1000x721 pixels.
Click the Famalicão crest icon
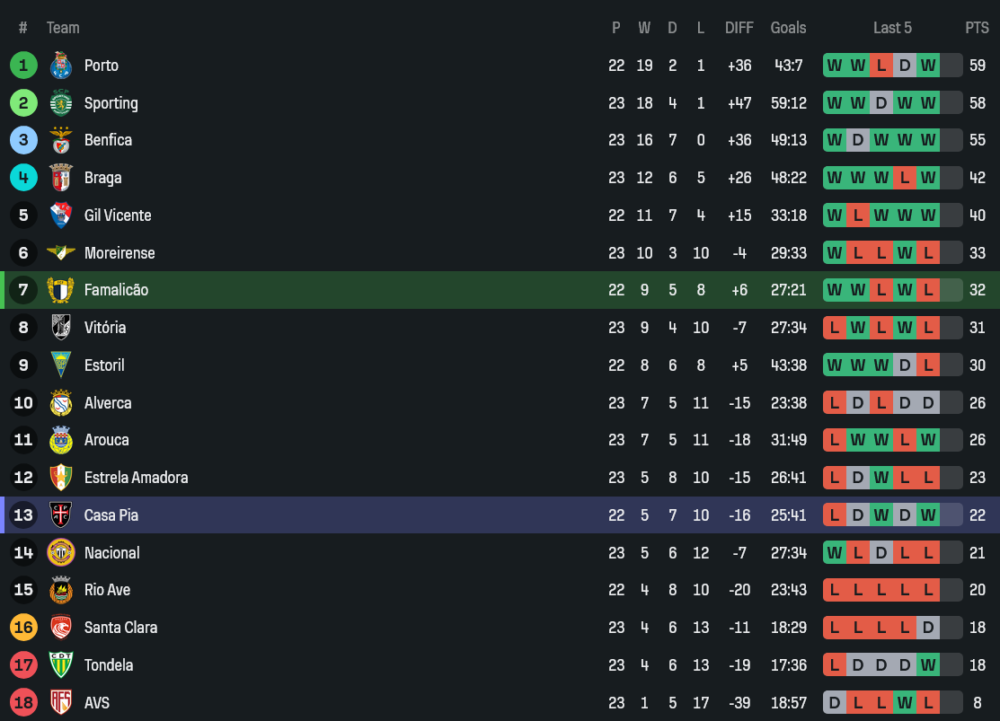coord(61,290)
